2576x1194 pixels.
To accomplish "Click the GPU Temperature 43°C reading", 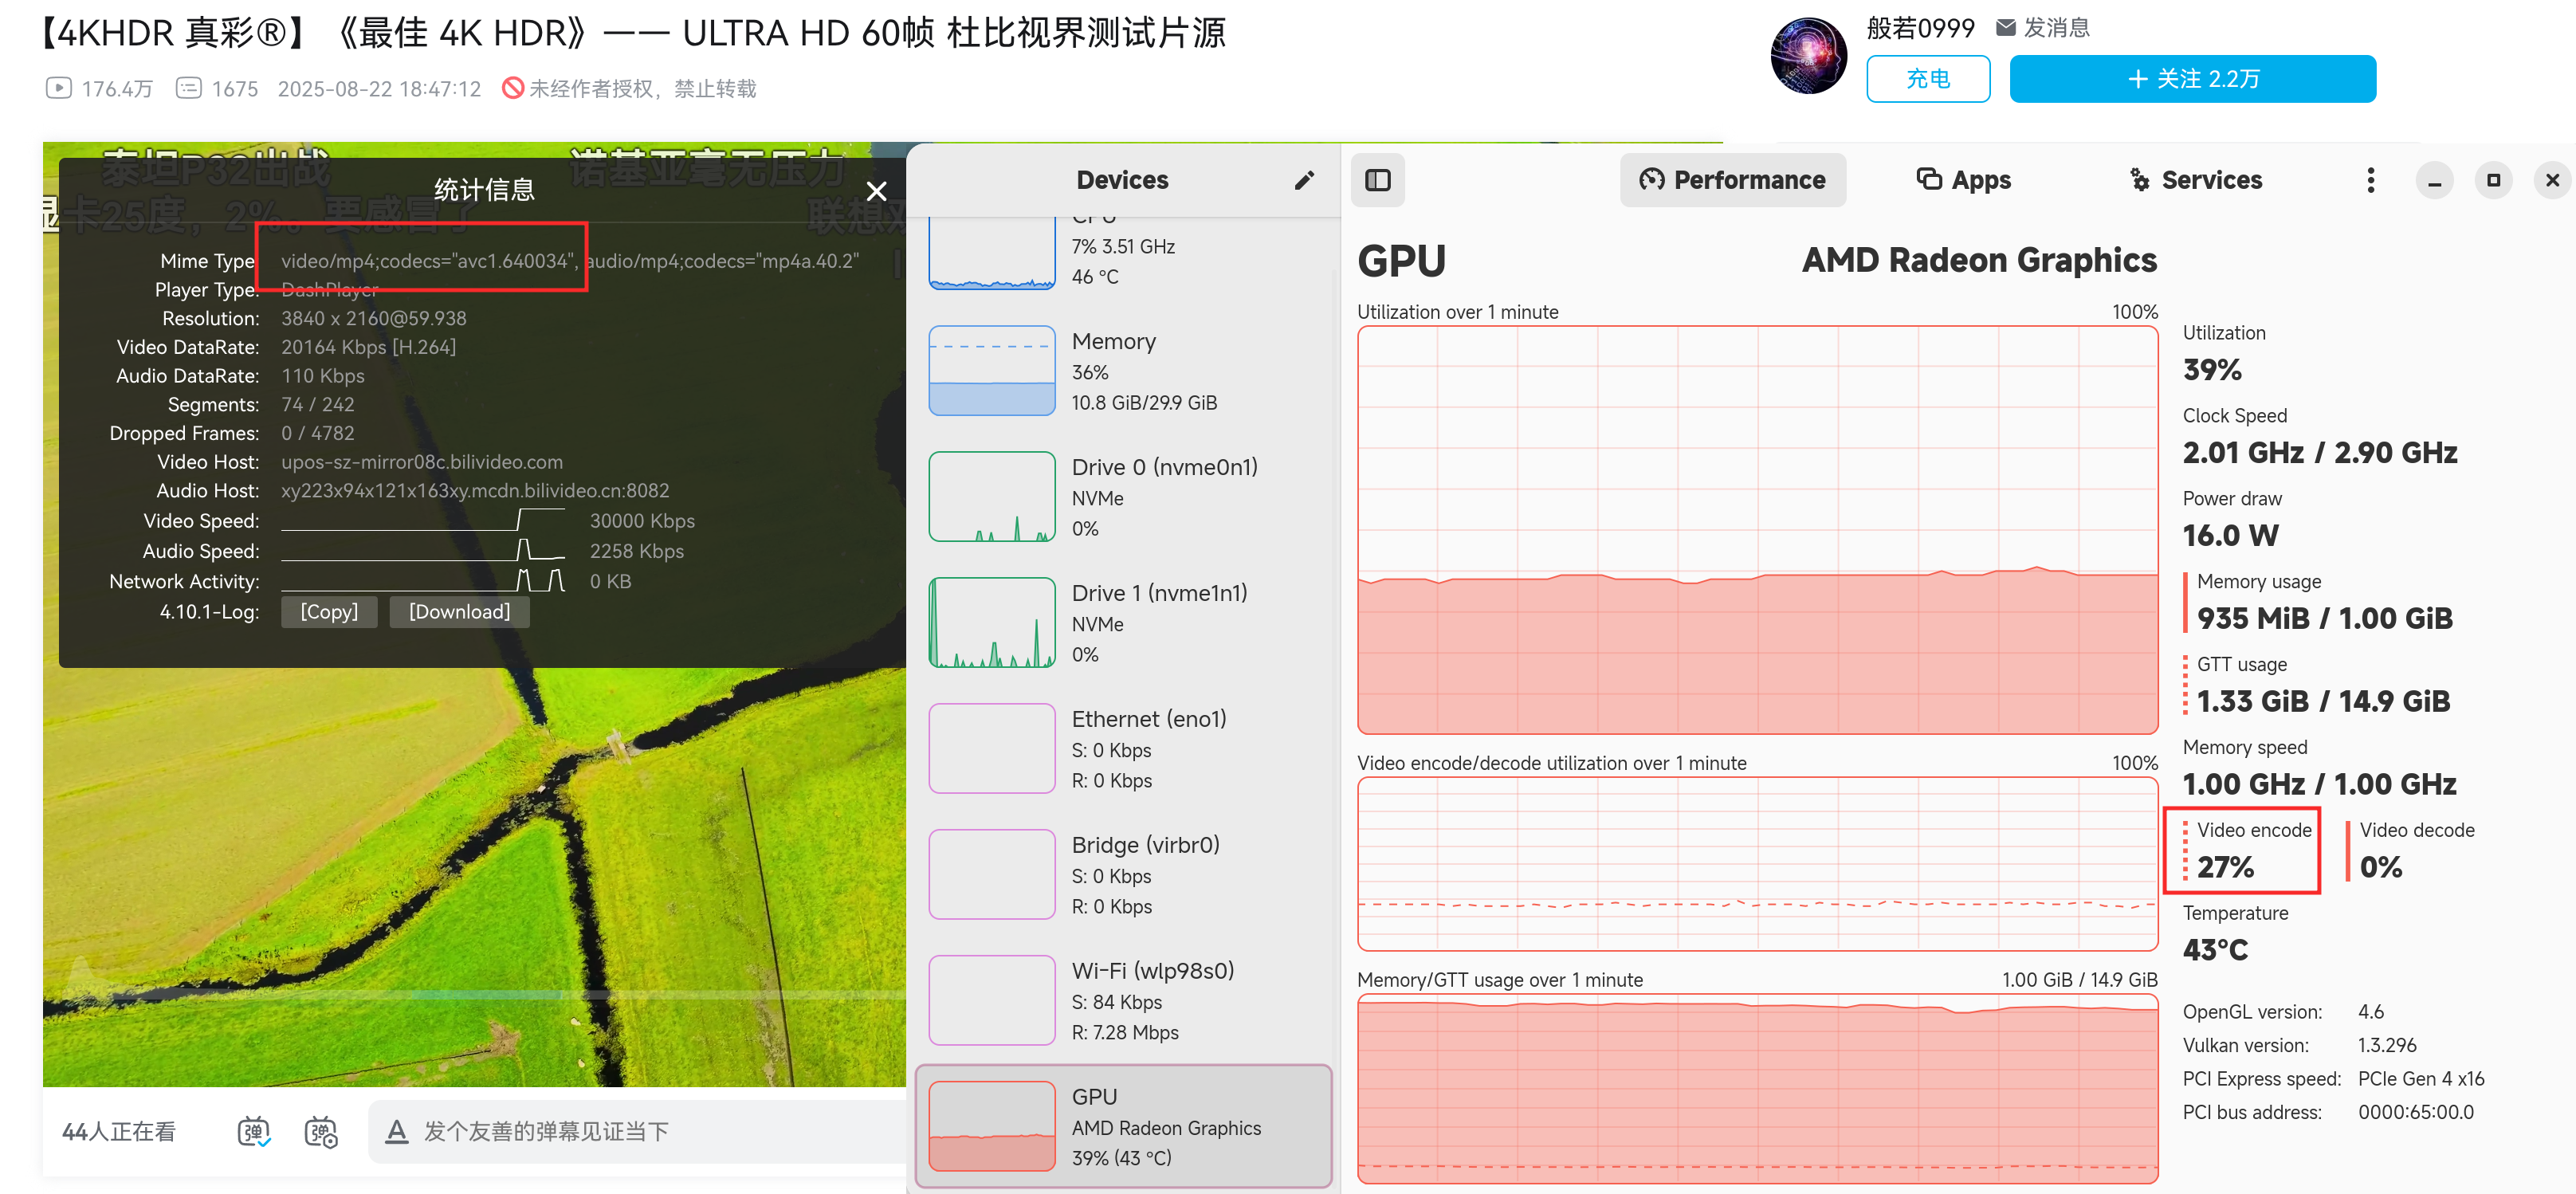I will (x=2215, y=949).
